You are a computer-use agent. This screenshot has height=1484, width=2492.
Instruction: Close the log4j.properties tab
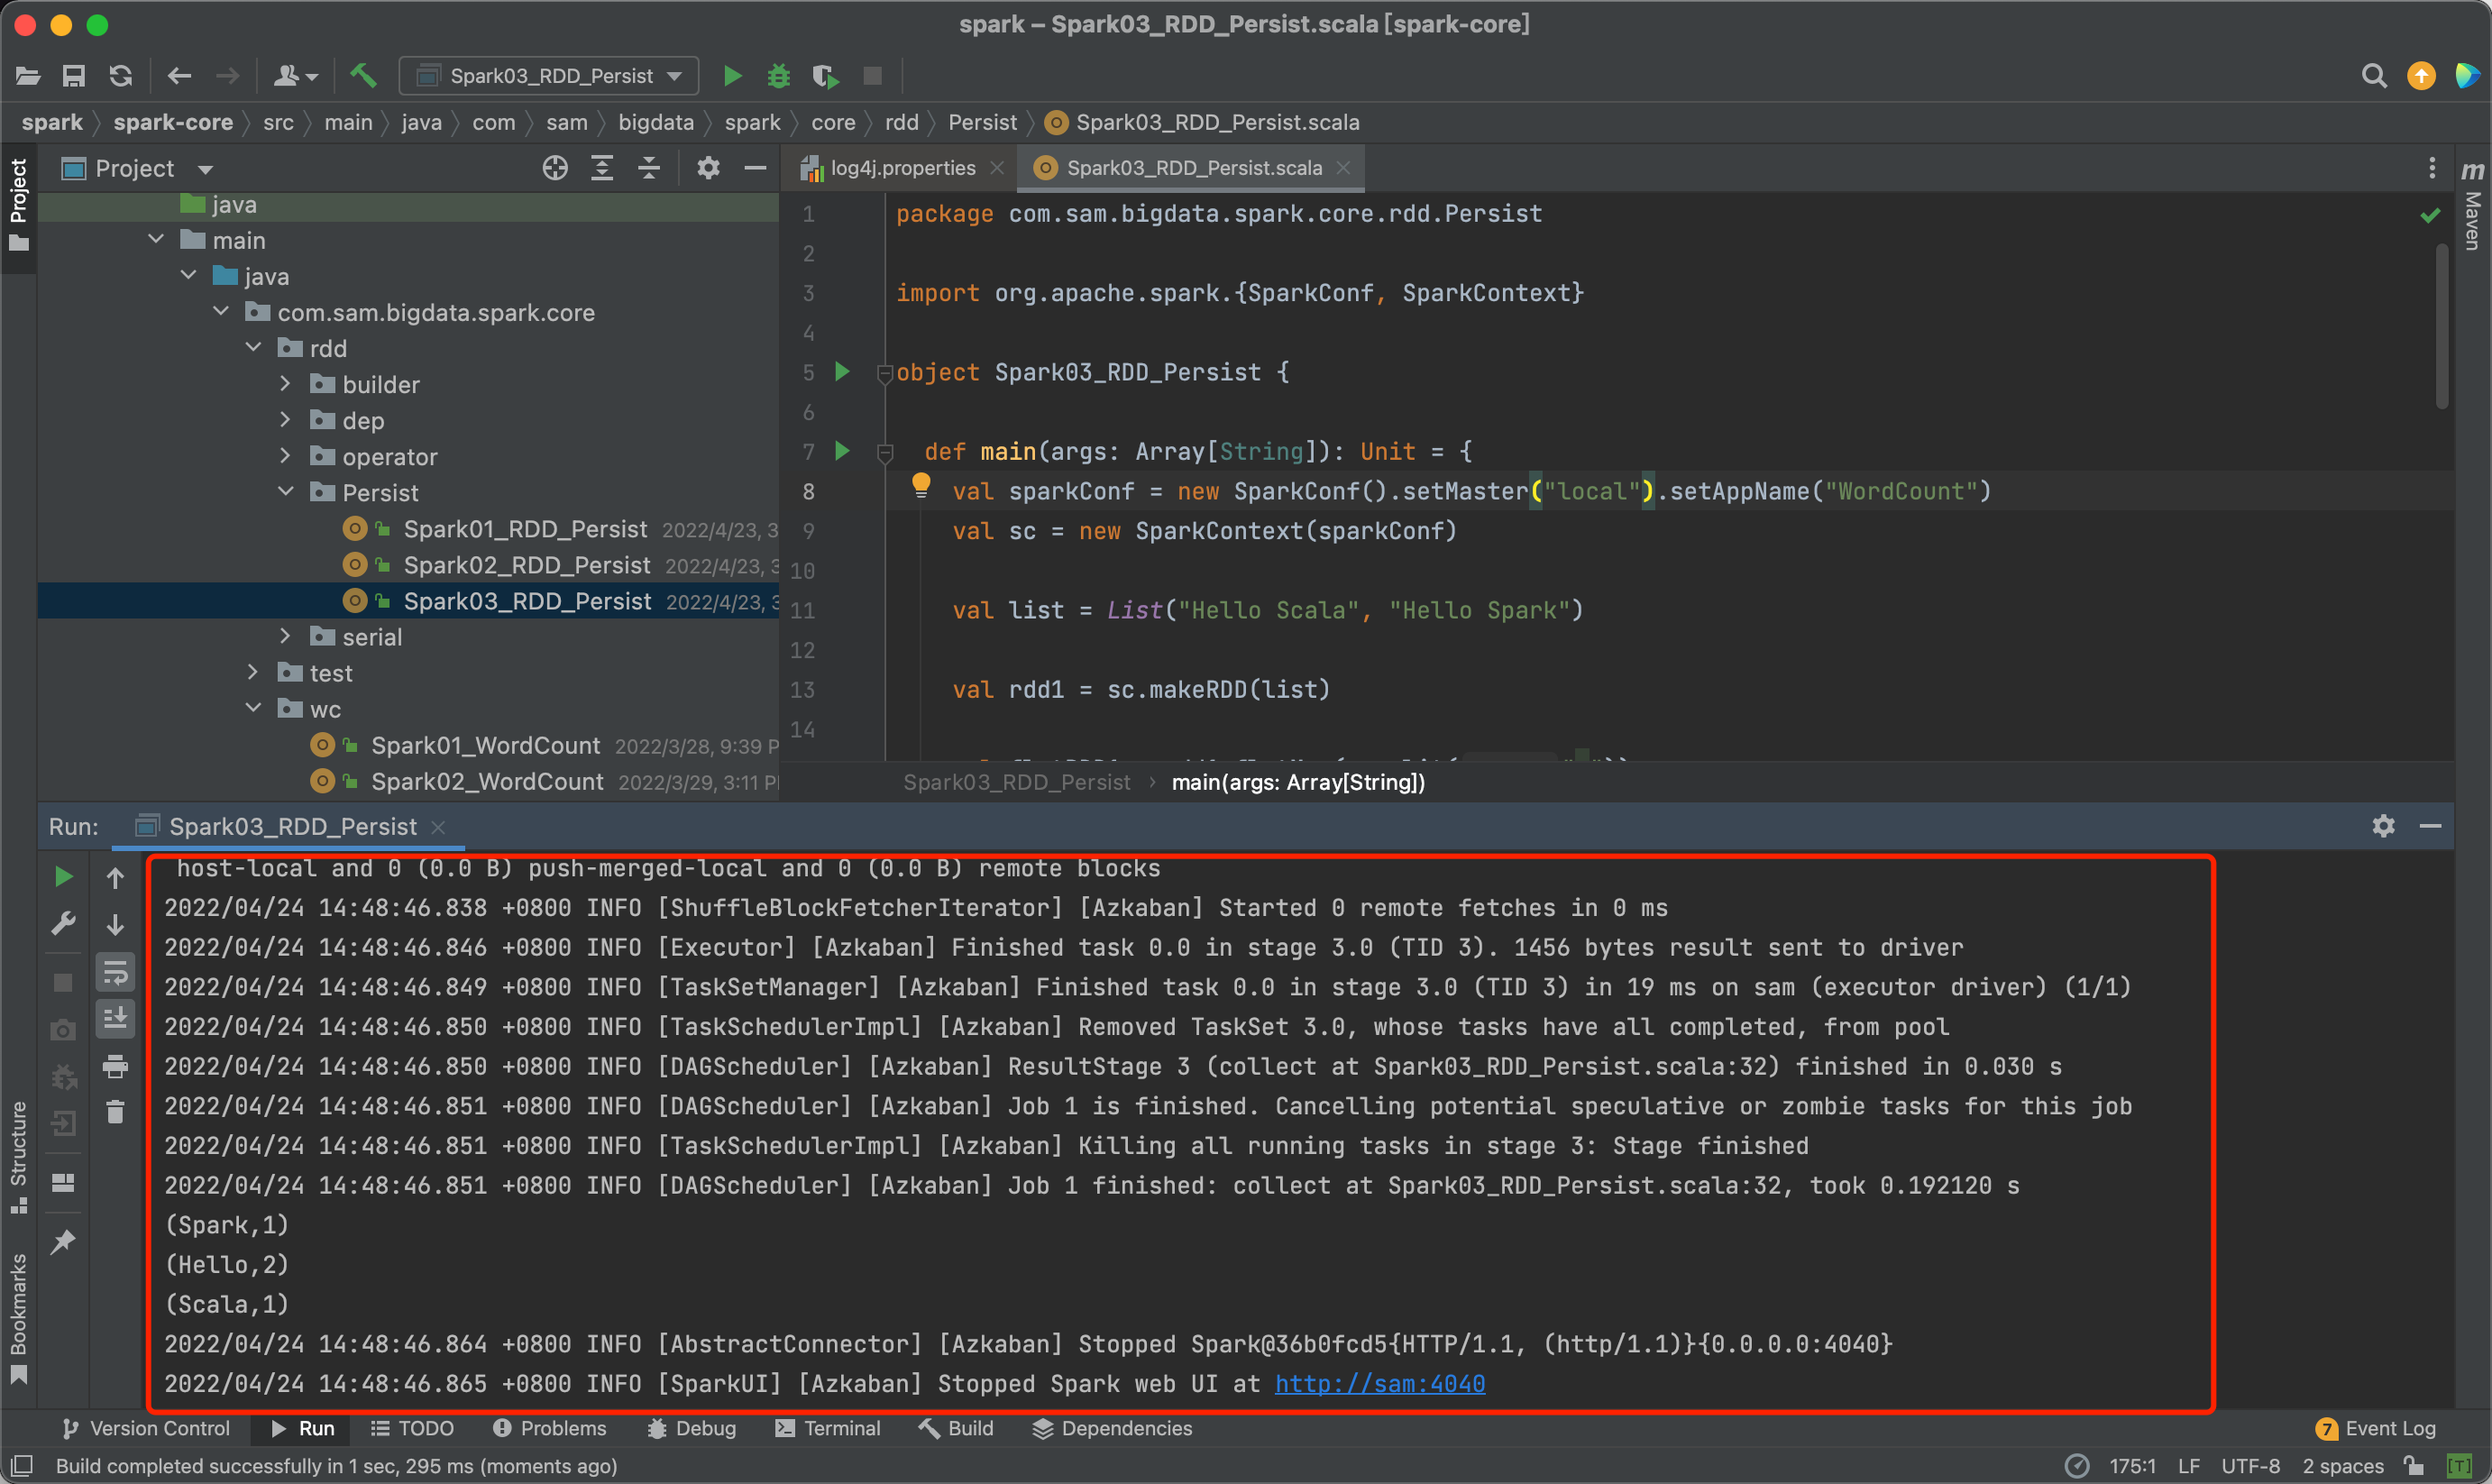tap(997, 168)
